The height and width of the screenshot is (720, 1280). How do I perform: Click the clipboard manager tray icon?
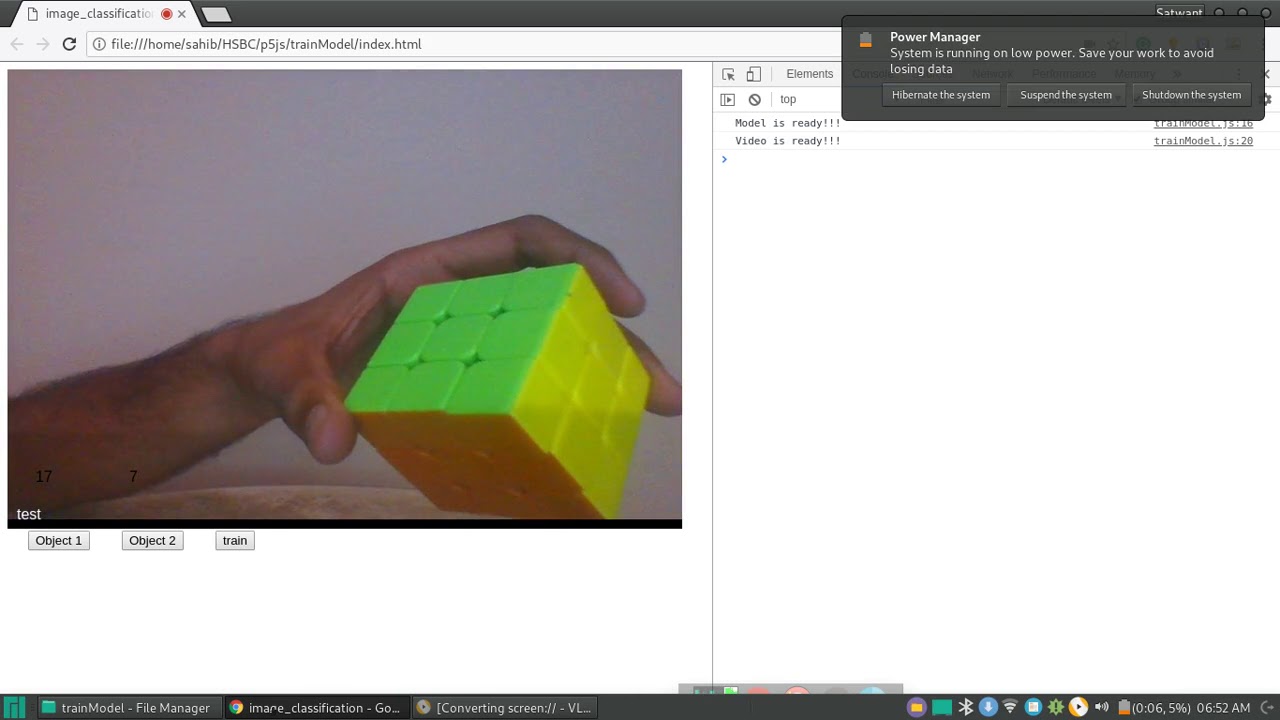pyautogui.click(x=1034, y=707)
